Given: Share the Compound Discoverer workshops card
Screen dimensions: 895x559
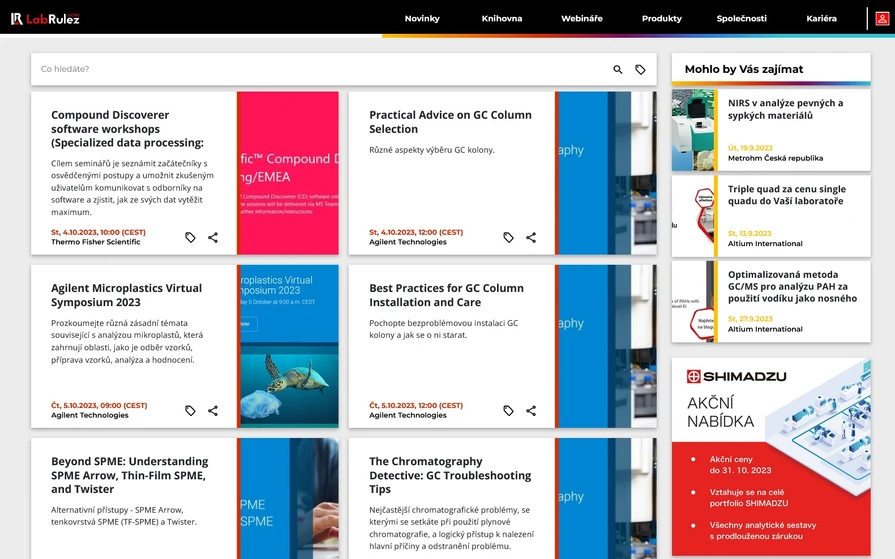Looking at the screenshot, I should point(213,238).
